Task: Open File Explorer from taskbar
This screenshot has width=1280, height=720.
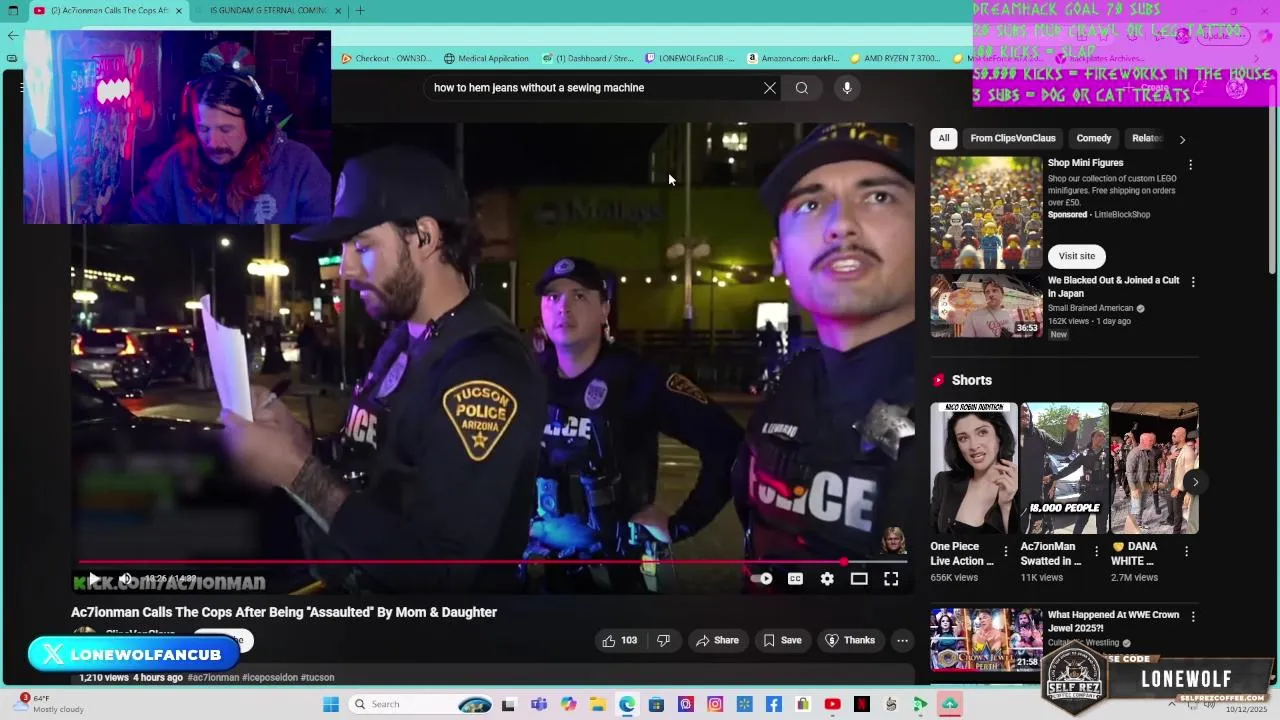Action: tap(597, 704)
